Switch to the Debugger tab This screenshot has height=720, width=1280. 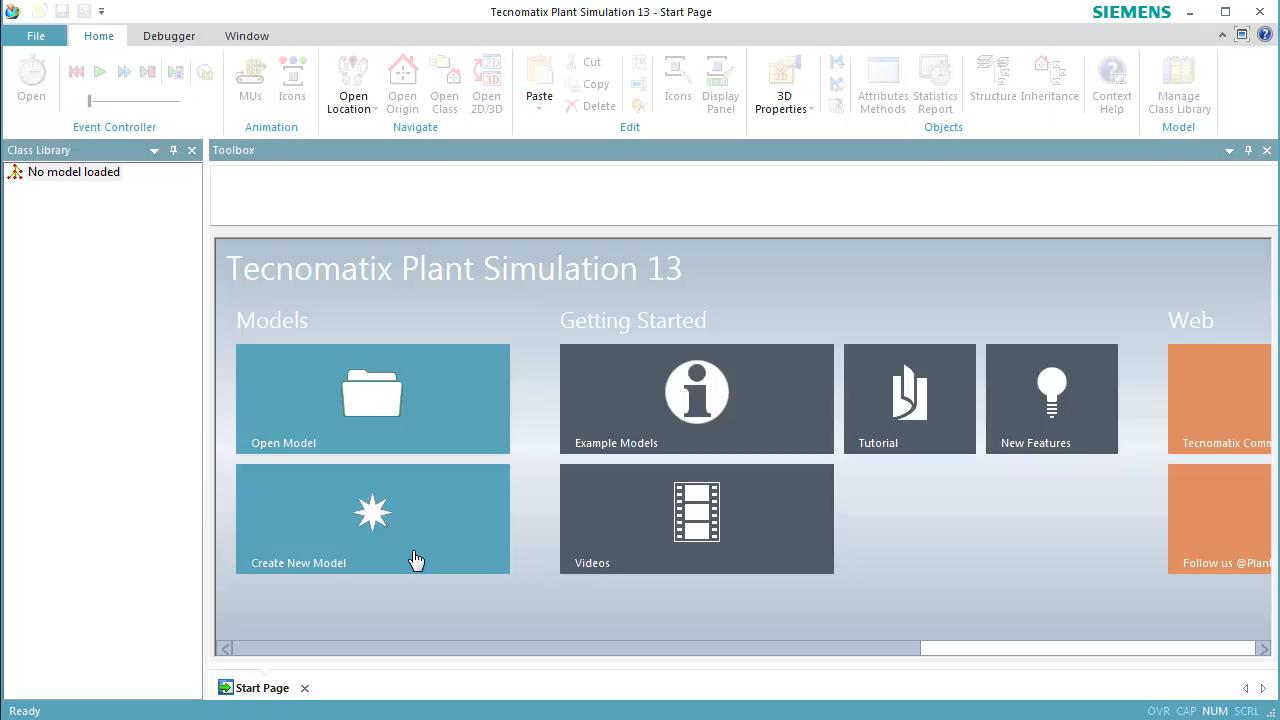(169, 36)
